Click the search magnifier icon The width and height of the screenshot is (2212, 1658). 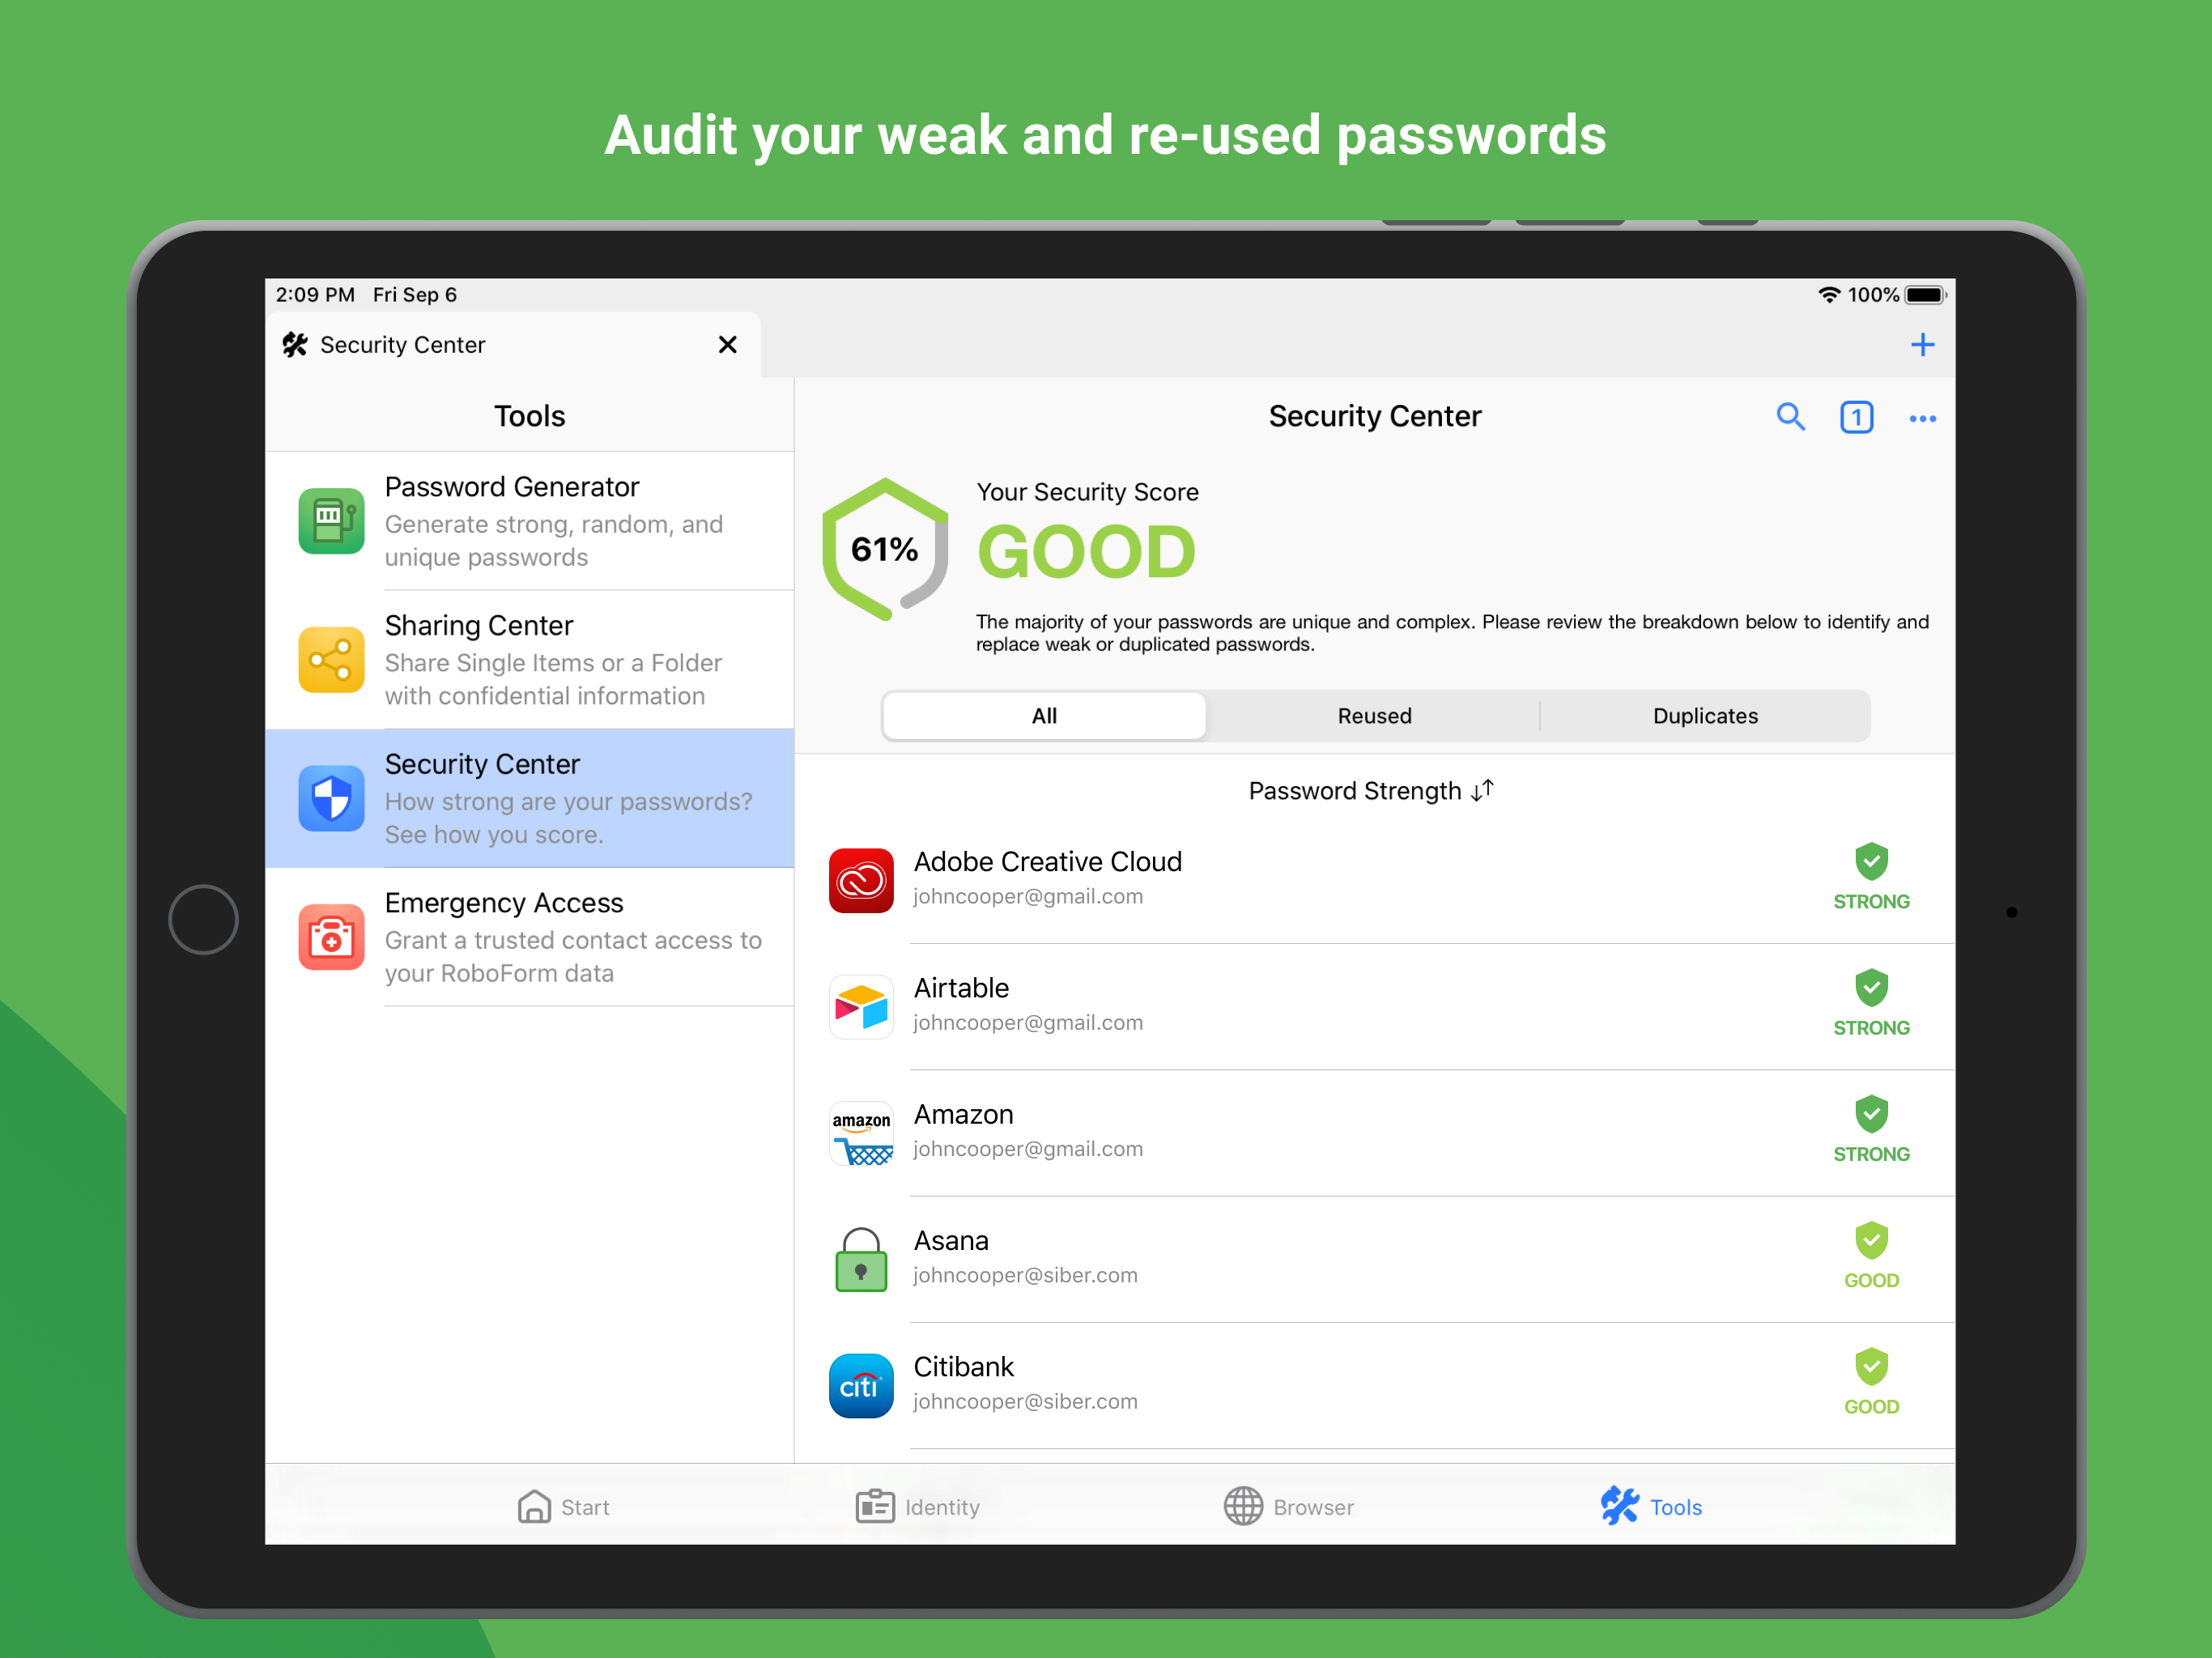pyautogui.click(x=1790, y=417)
